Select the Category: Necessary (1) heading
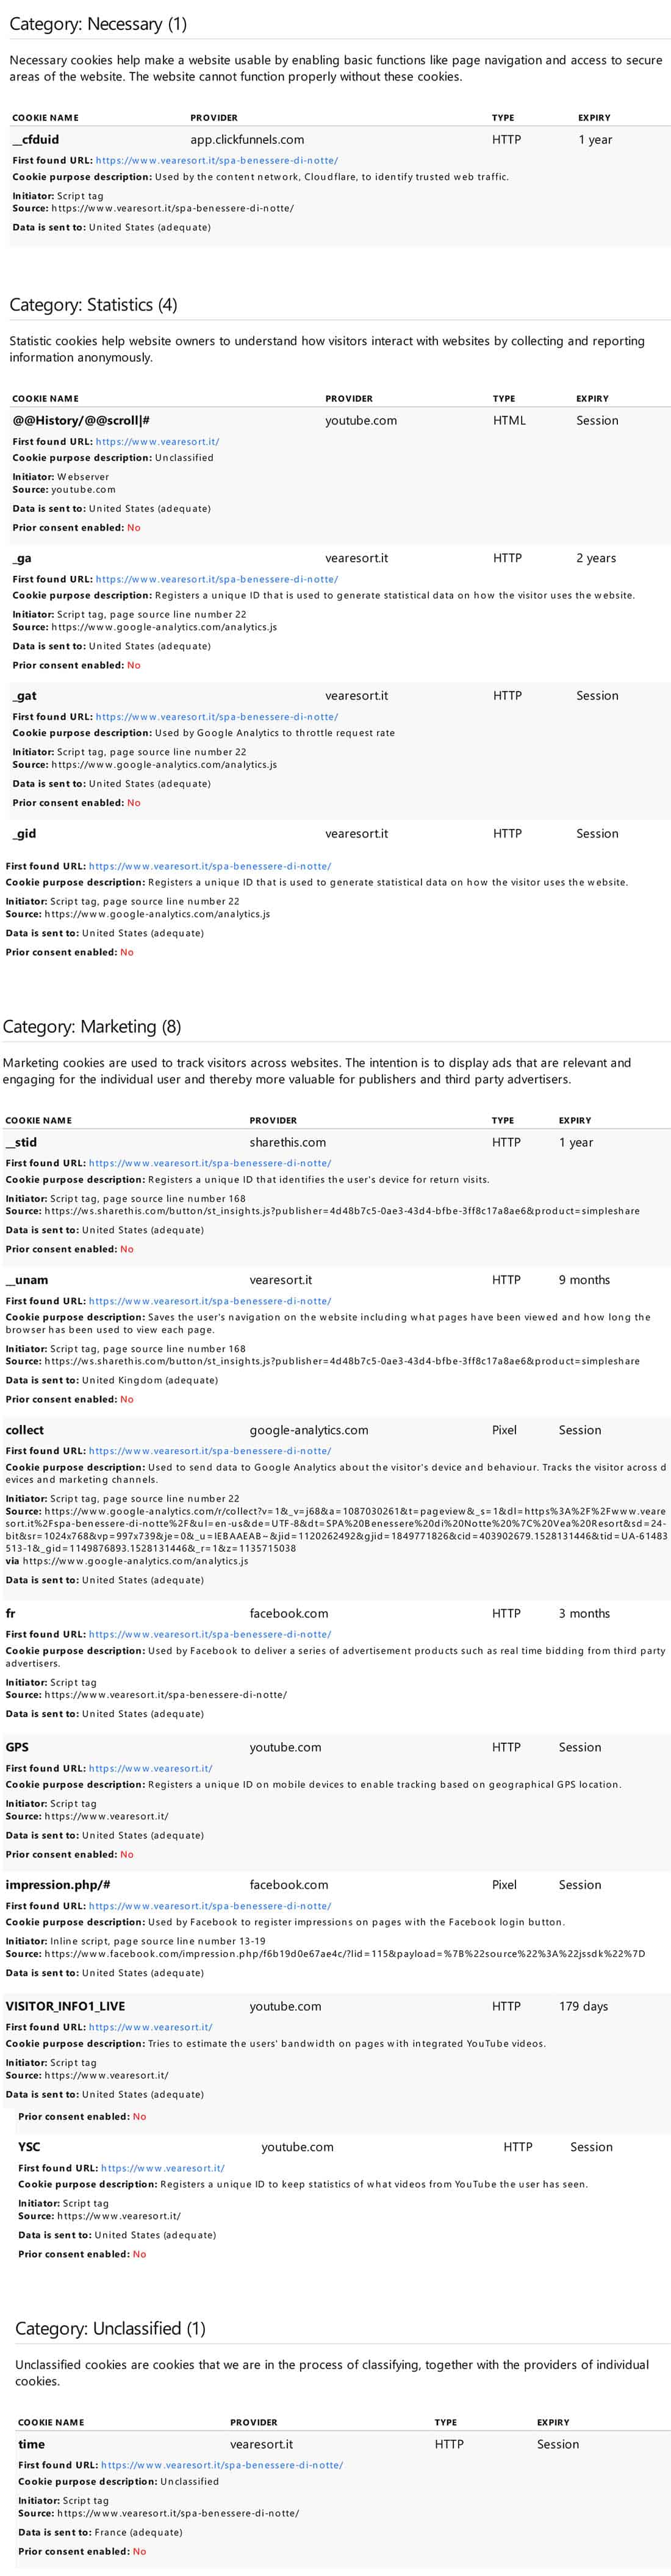The image size is (671, 2576). pyautogui.click(x=98, y=24)
